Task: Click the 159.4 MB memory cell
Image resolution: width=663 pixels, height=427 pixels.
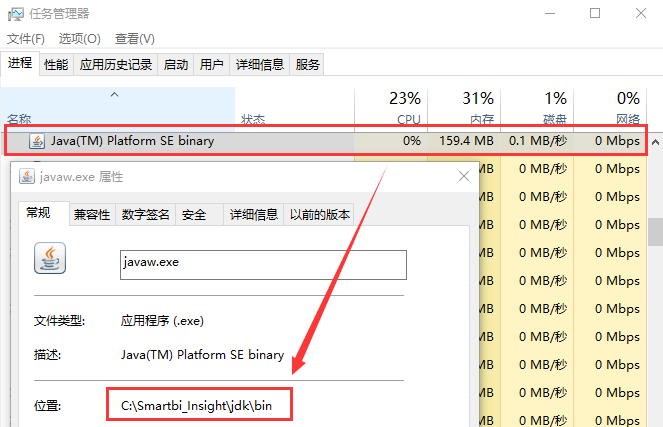Action: tap(466, 141)
